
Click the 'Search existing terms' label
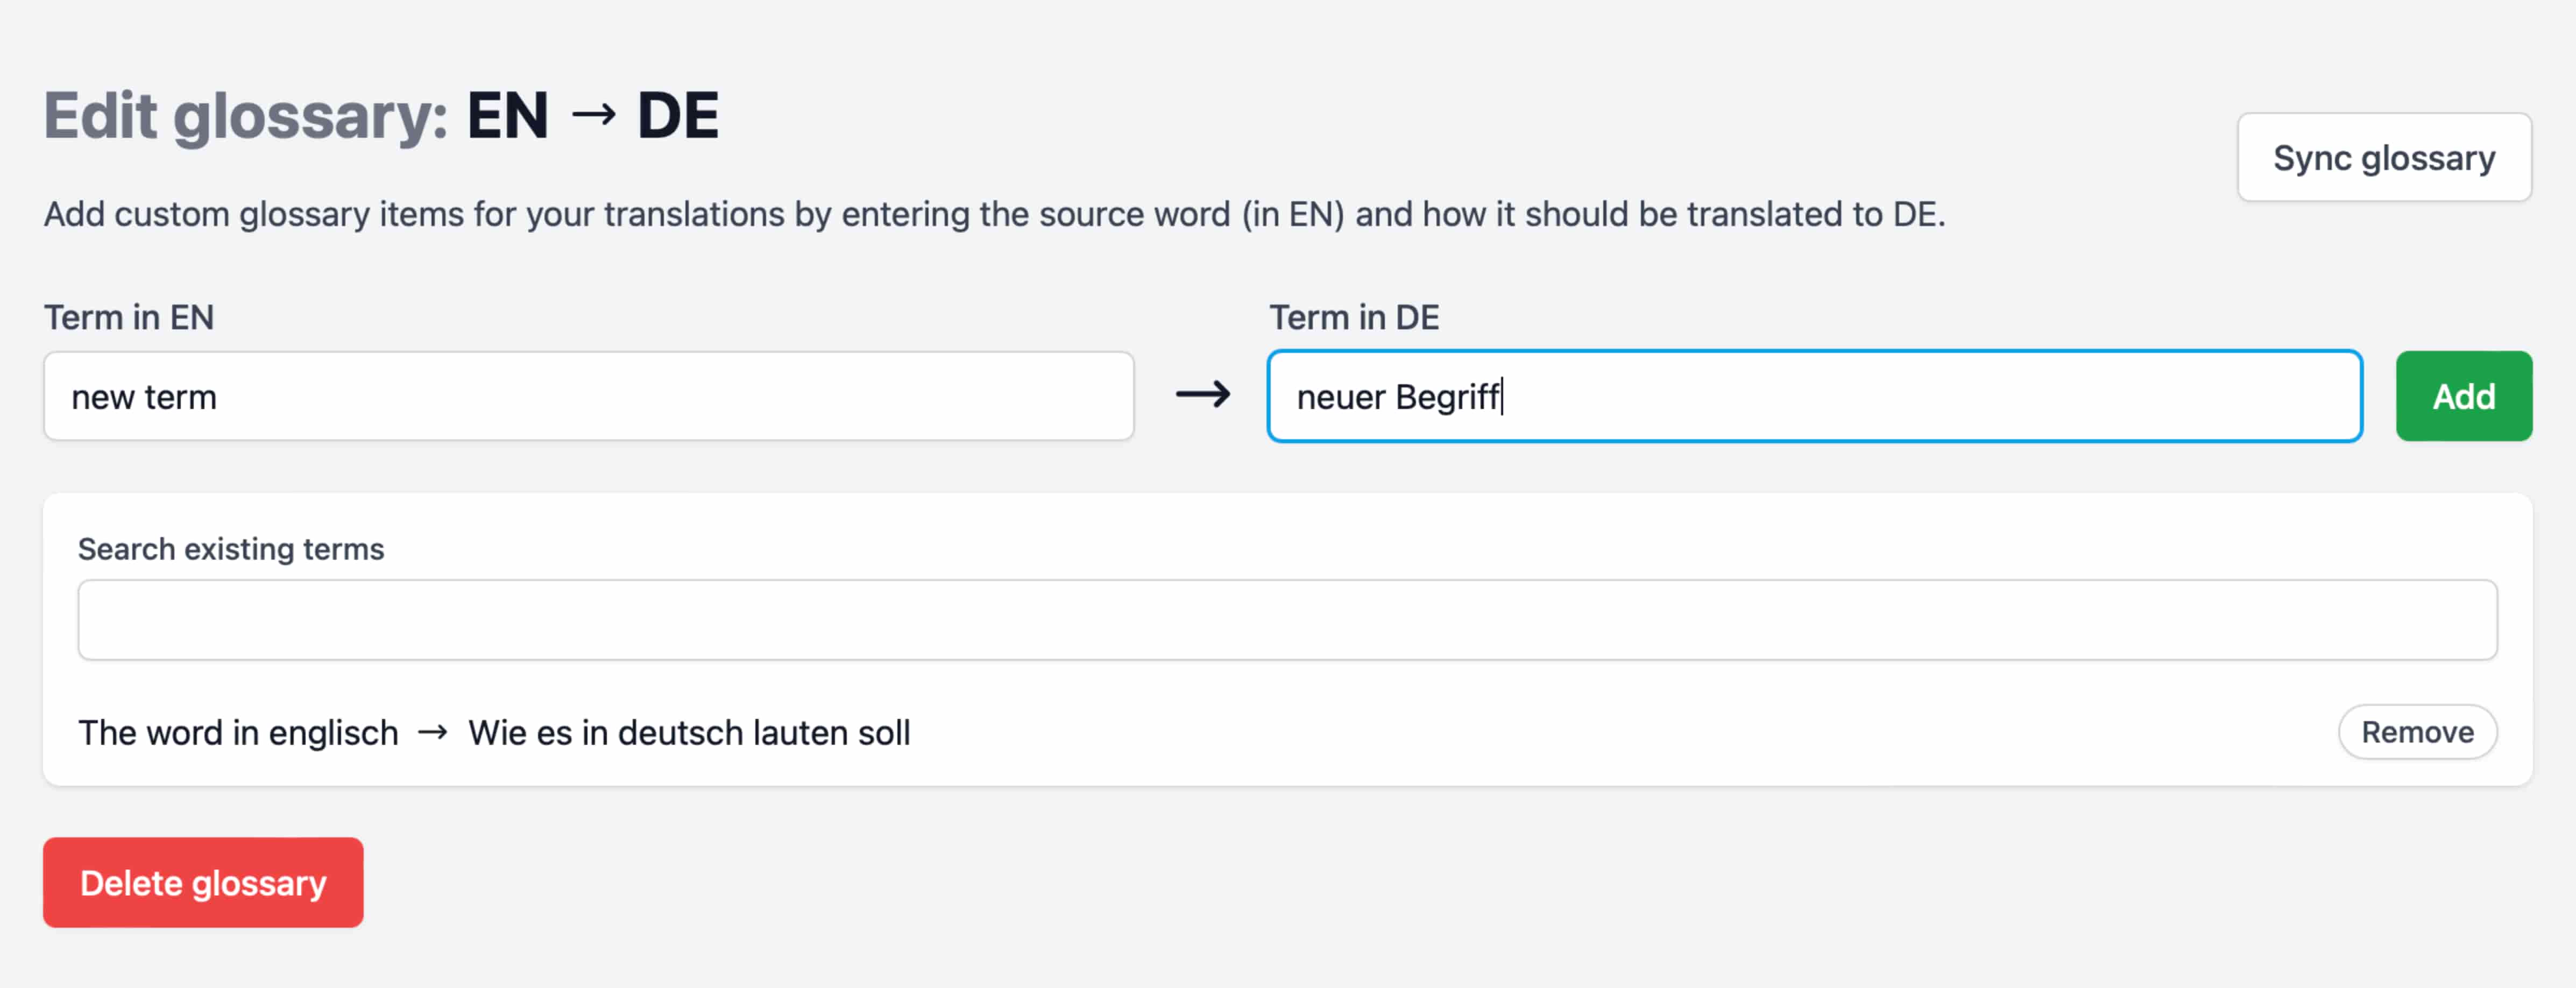pos(231,548)
